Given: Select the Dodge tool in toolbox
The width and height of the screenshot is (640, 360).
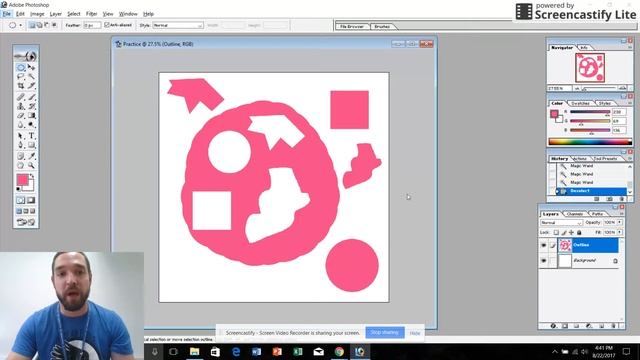Looking at the screenshot, I should click(x=31, y=124).
